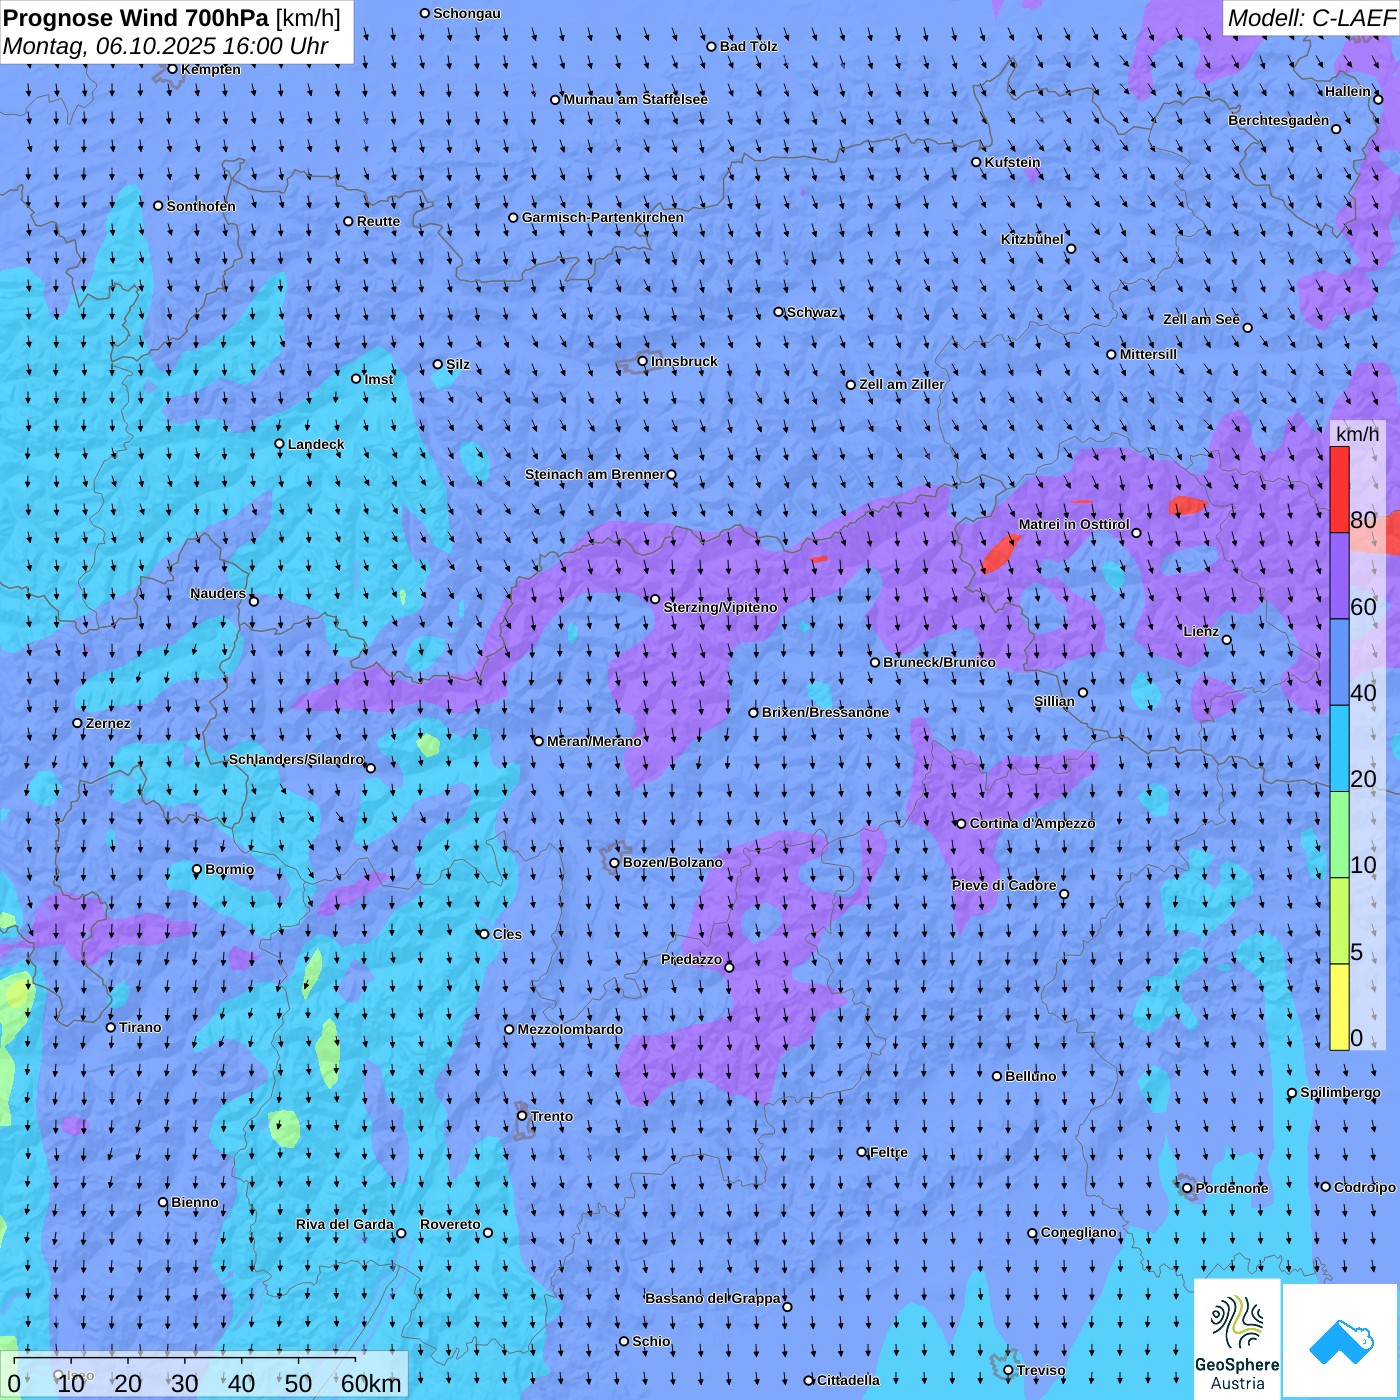Click the 'Brixen/Bressanone' label

825,712
